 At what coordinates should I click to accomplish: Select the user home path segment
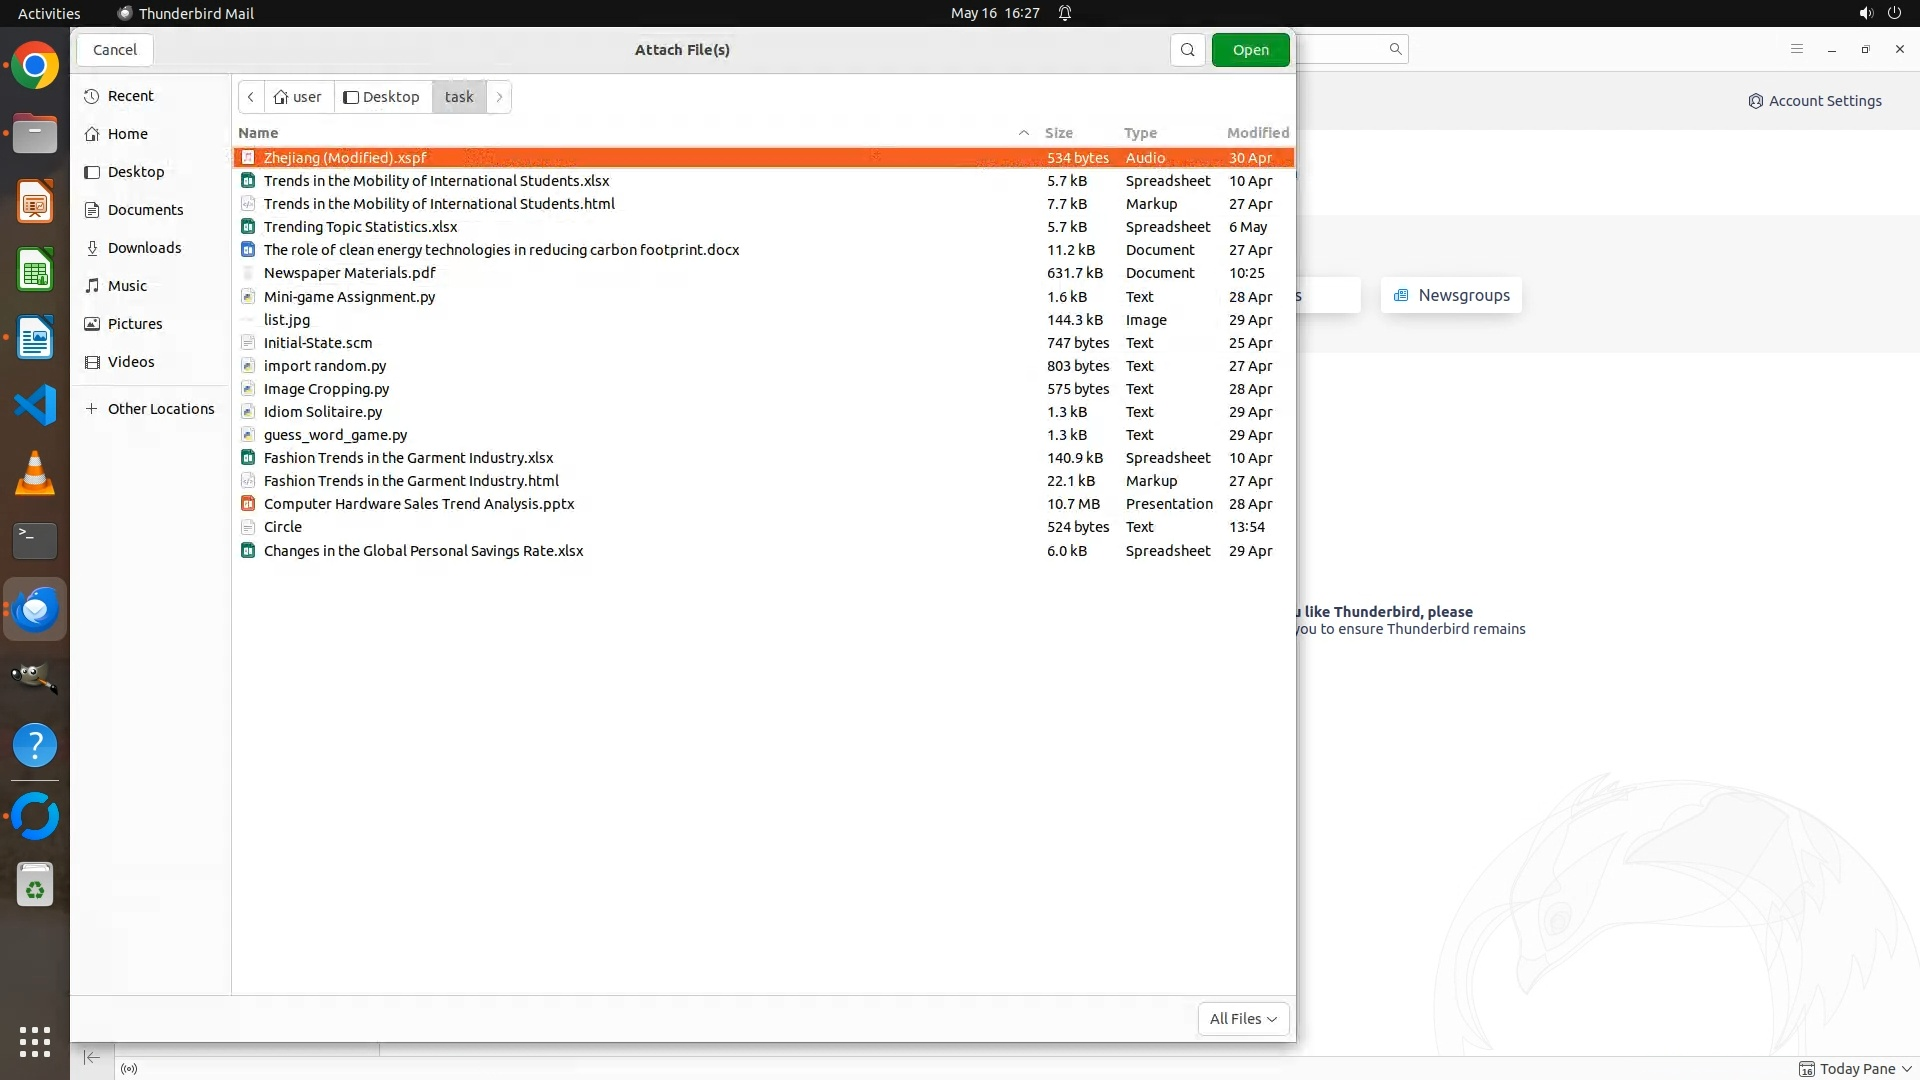coord(298,97)
